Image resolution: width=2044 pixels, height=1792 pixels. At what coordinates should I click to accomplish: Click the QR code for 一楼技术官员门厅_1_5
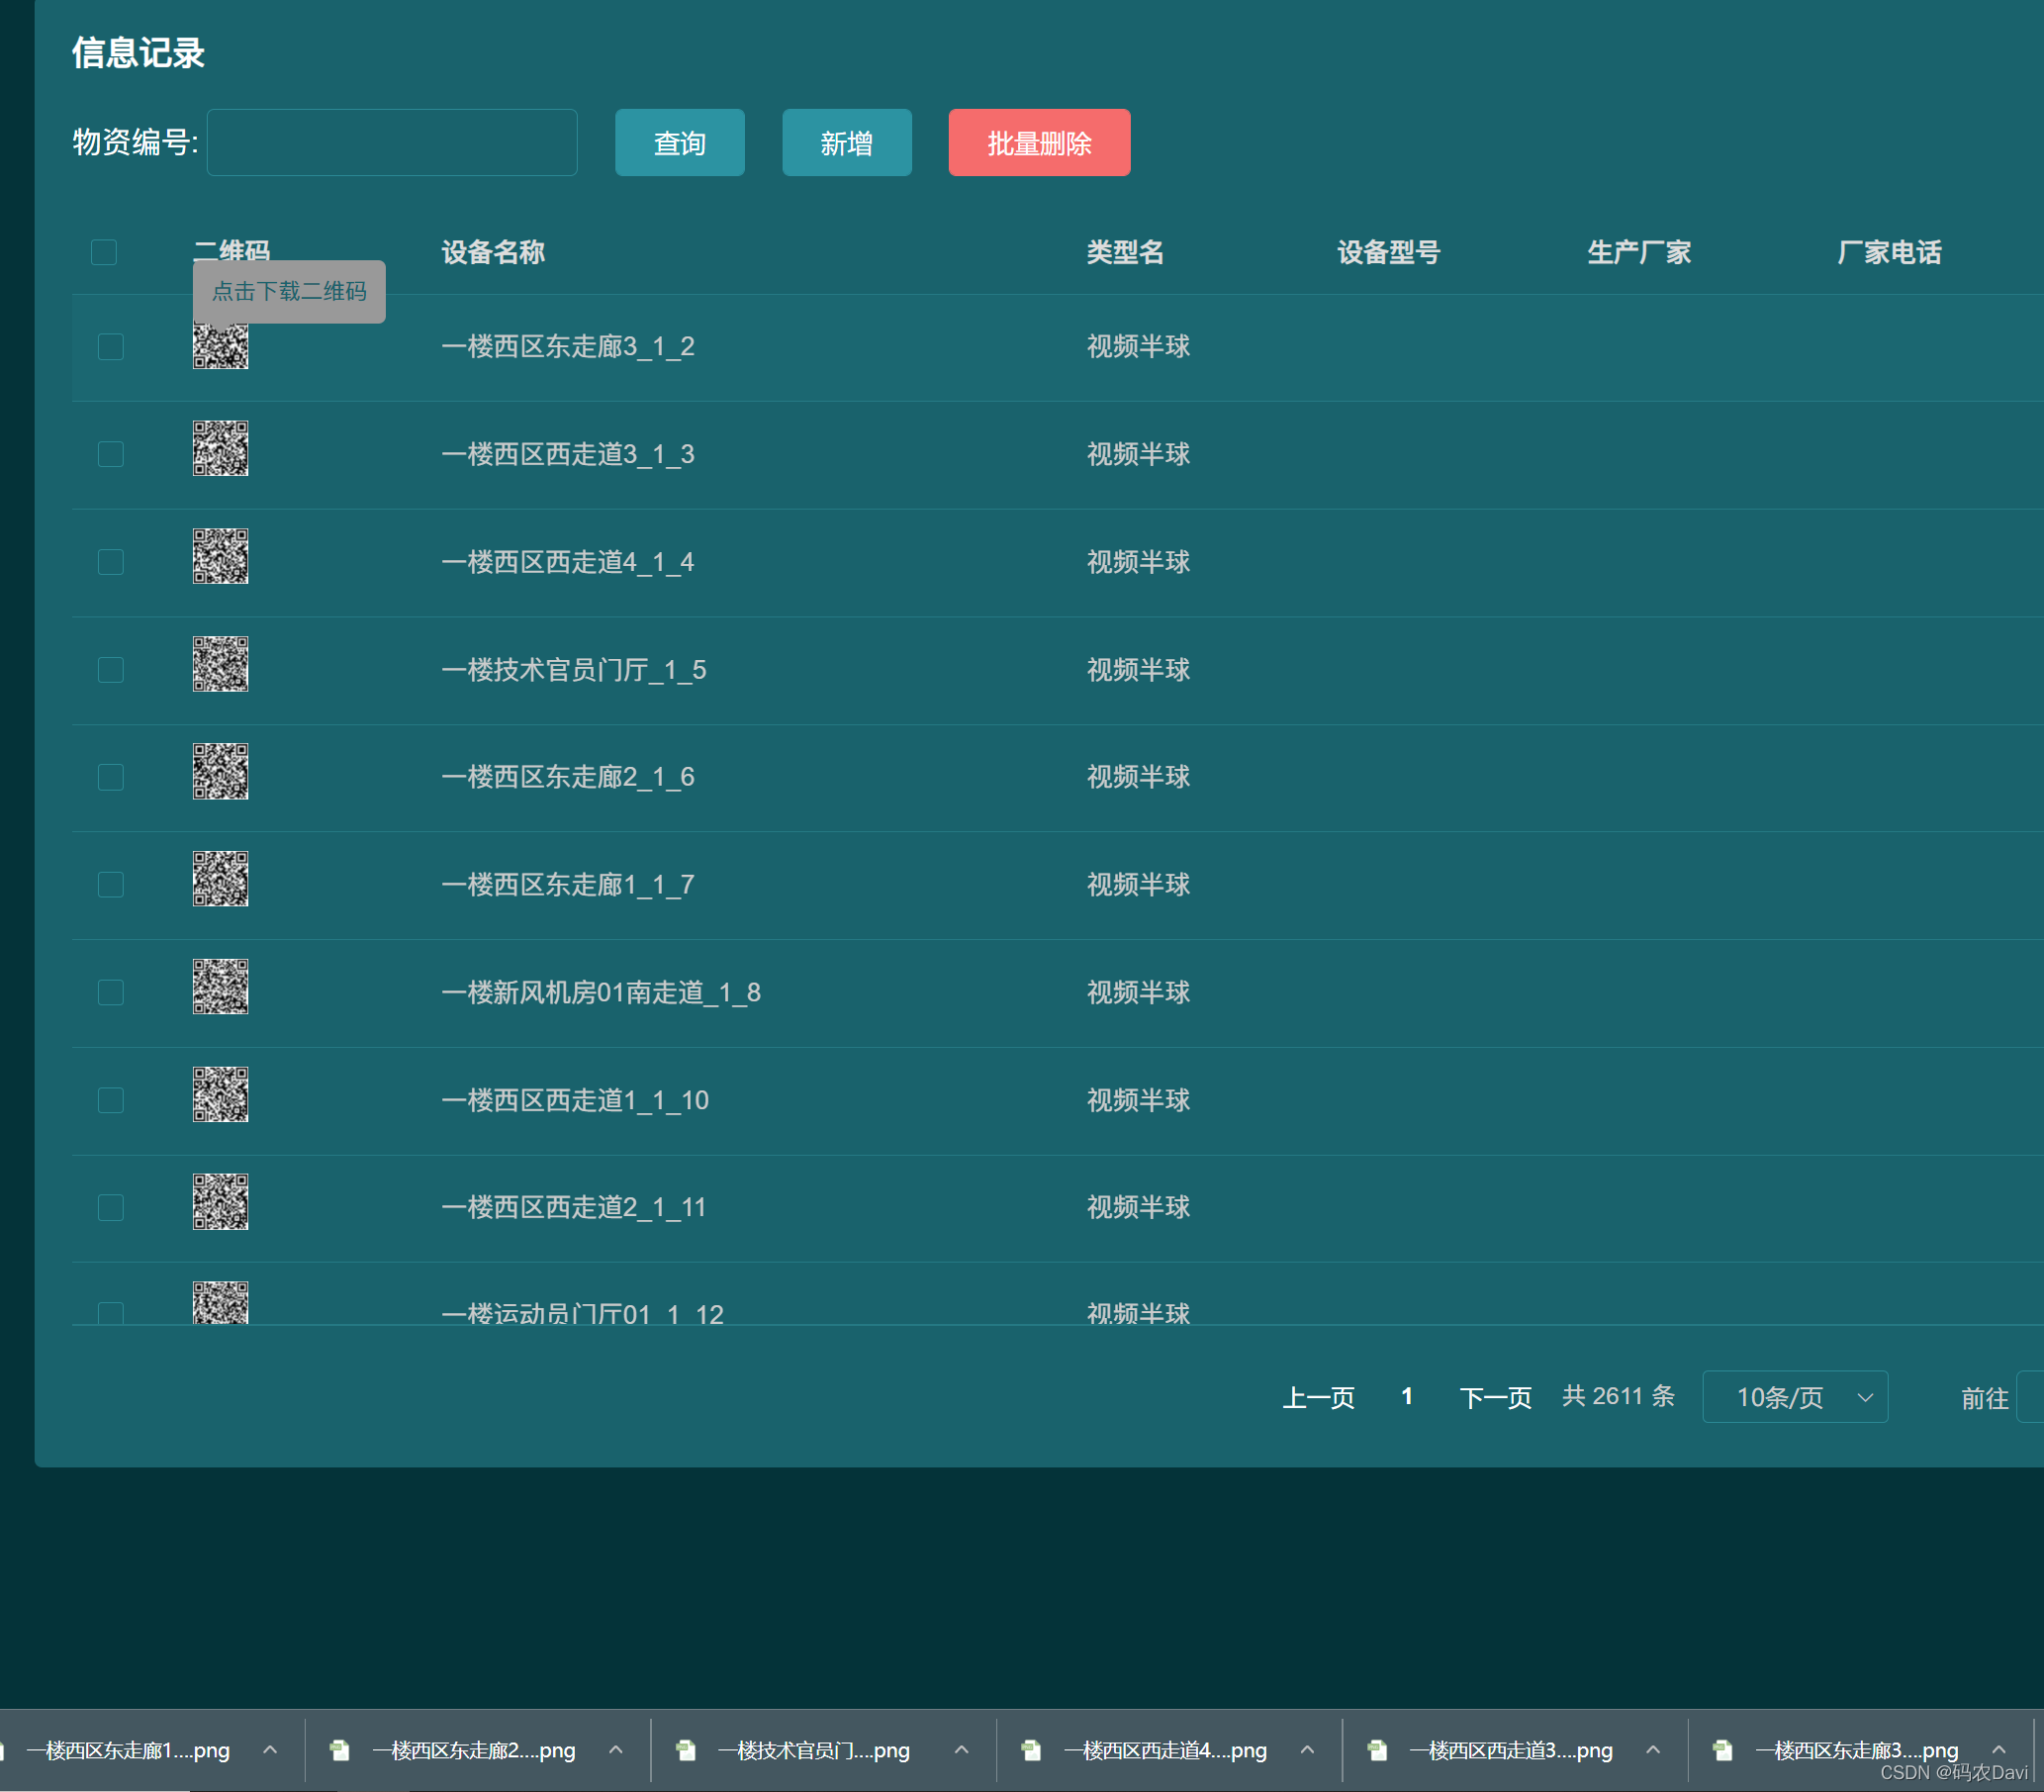point(220,664)
